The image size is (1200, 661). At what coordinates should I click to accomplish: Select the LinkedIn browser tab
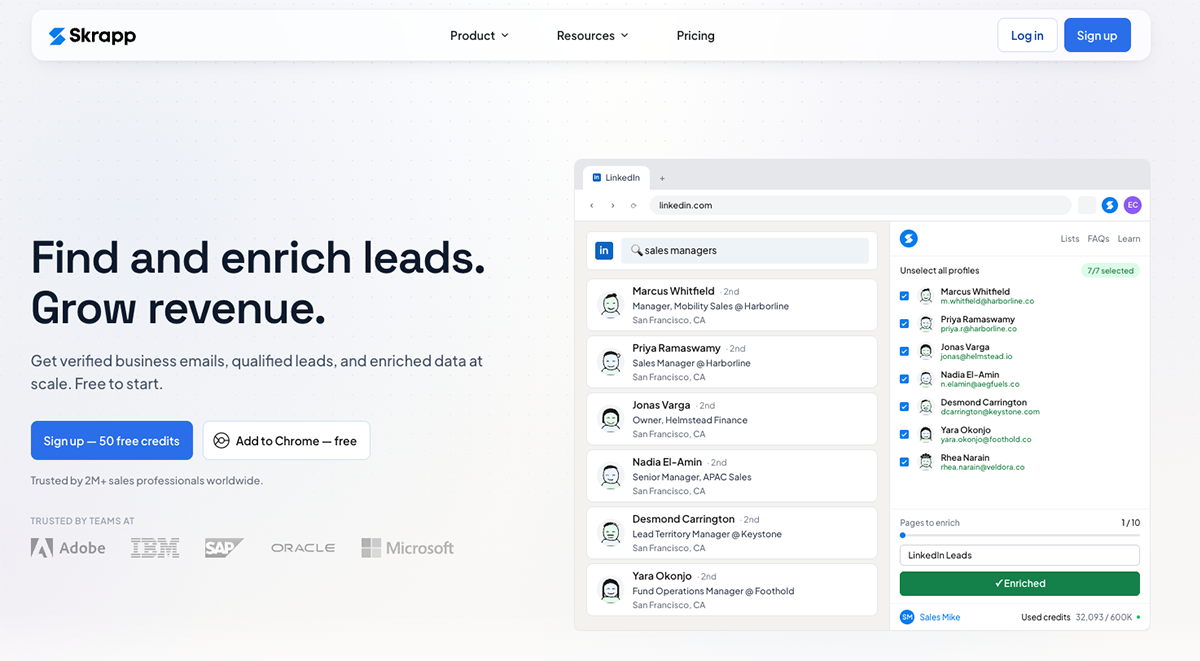point(617,178)
